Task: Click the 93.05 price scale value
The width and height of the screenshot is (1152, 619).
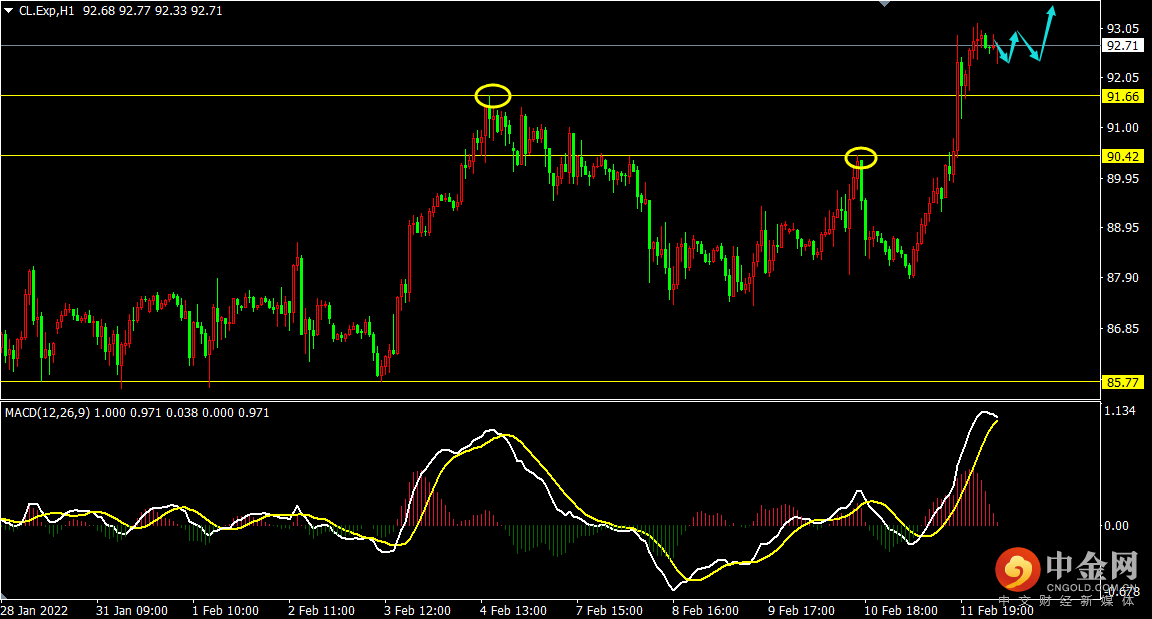Action: coord(1123,29)
